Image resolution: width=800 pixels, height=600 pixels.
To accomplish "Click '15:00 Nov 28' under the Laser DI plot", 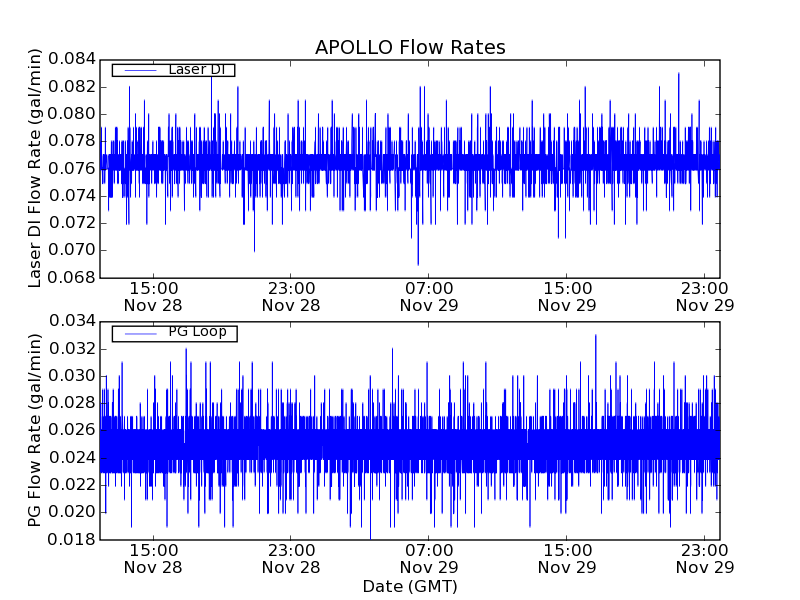I will point(153,297).
